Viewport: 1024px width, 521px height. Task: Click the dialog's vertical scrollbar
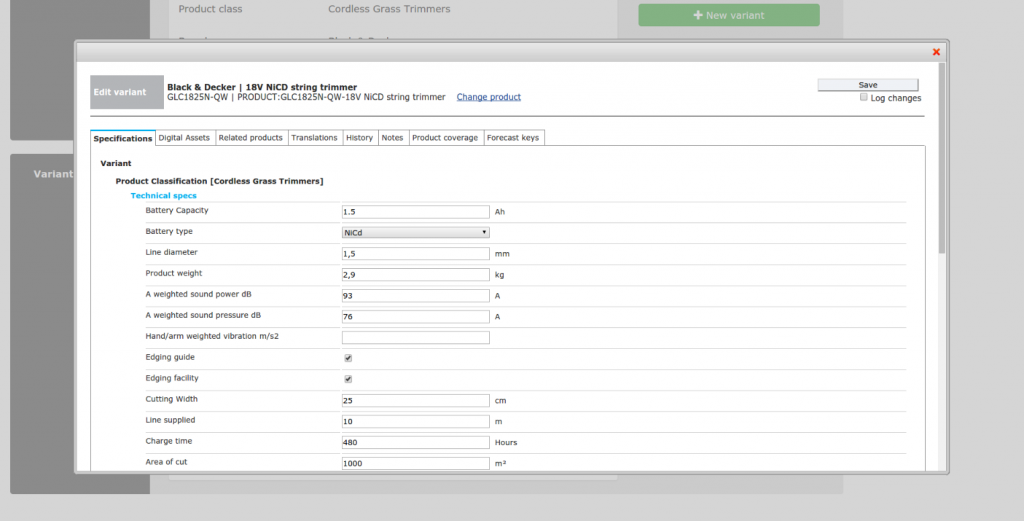coord(941,160)
